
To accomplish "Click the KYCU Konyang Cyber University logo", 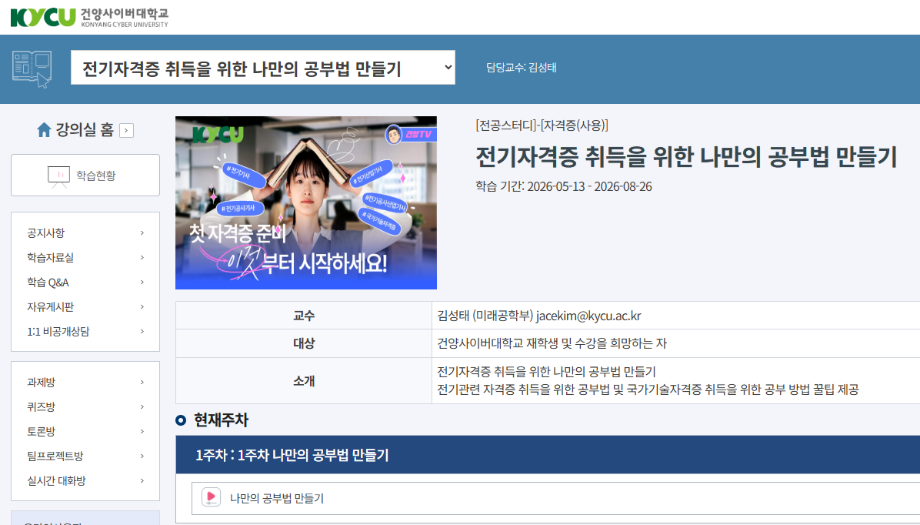I will [89, 17].
